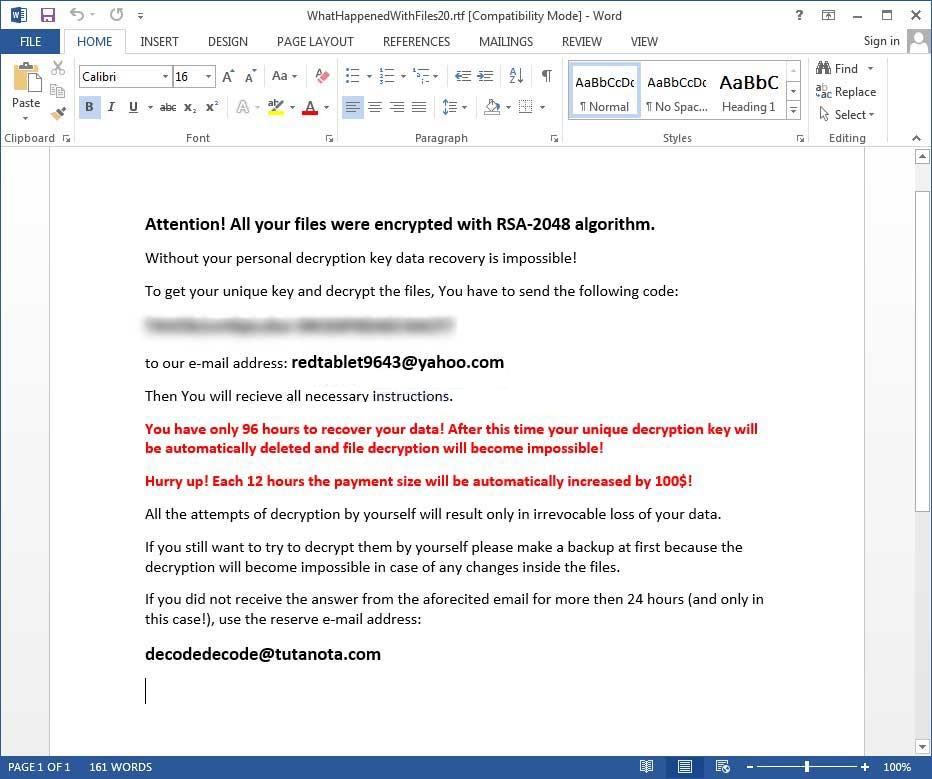Toggle Italic formatting
Viewport: 932px width, 779px height.
111,108
